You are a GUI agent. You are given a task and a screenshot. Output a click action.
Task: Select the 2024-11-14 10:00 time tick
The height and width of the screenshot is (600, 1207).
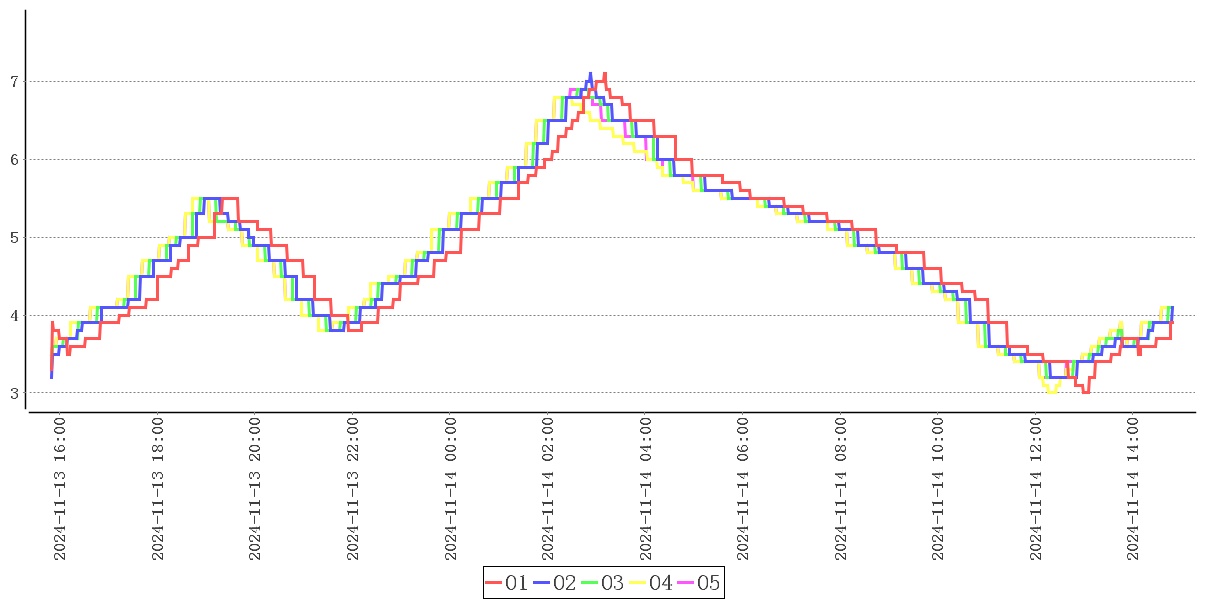click(938, 490)
